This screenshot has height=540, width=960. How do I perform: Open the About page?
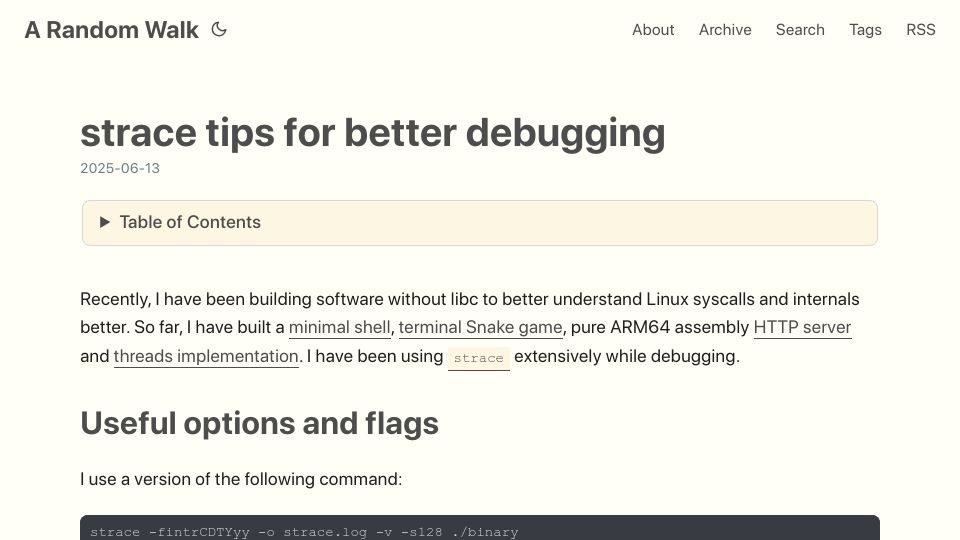tap(653, 29)
